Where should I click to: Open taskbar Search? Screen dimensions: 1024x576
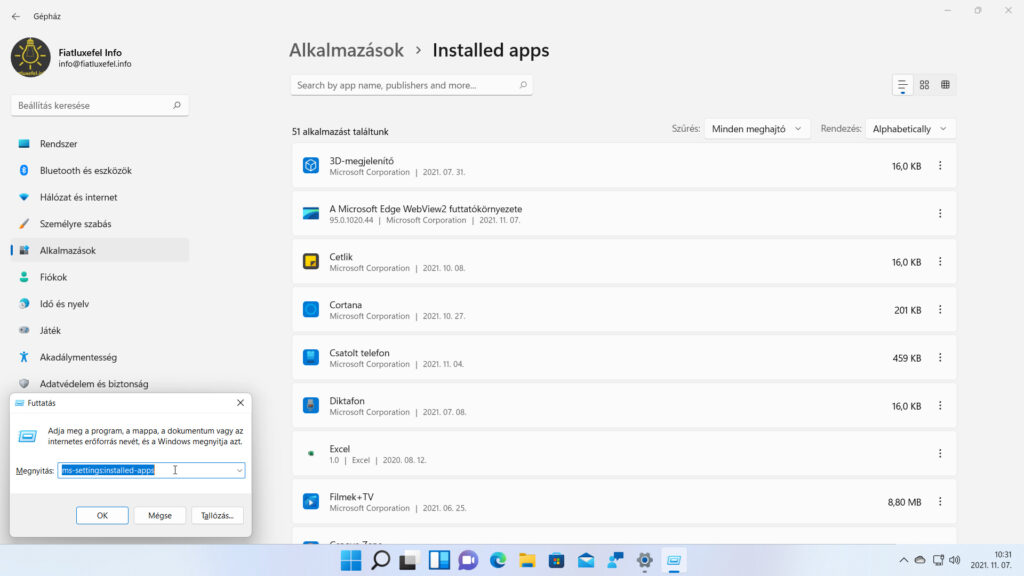click(381, 560)
